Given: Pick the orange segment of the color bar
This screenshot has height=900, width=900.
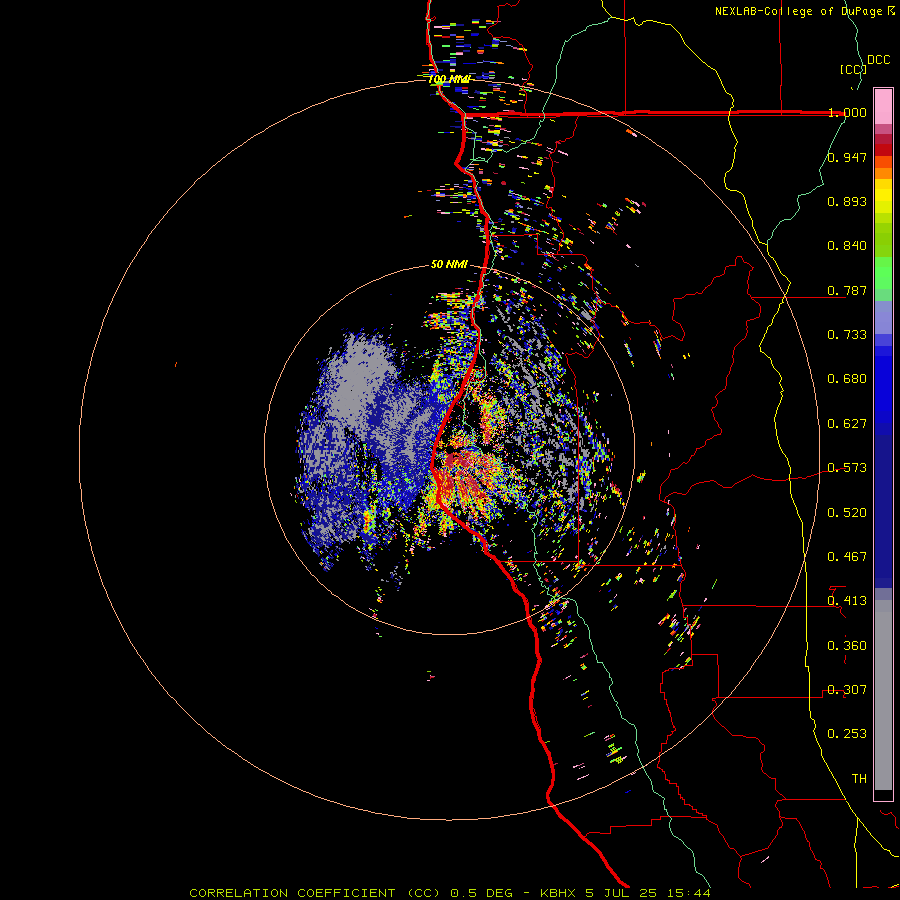Looking at the screenshot, I should [883, 168].
